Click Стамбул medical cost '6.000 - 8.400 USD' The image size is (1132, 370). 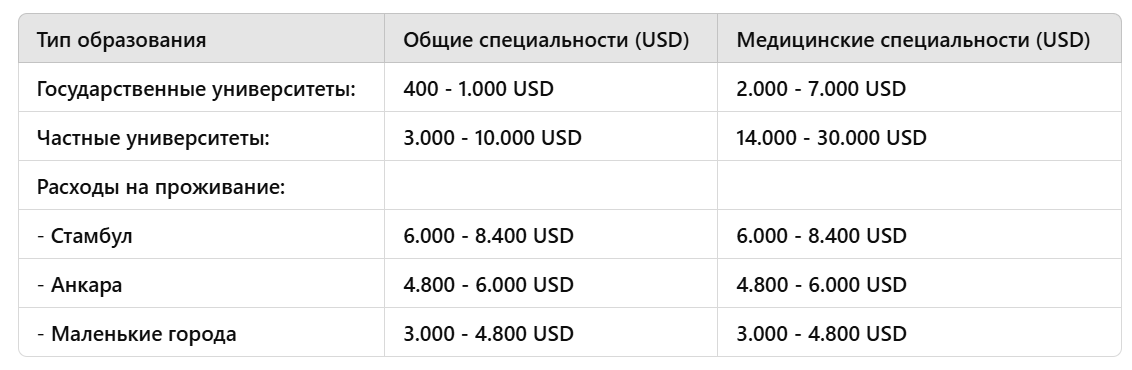[x=821, y=236]
